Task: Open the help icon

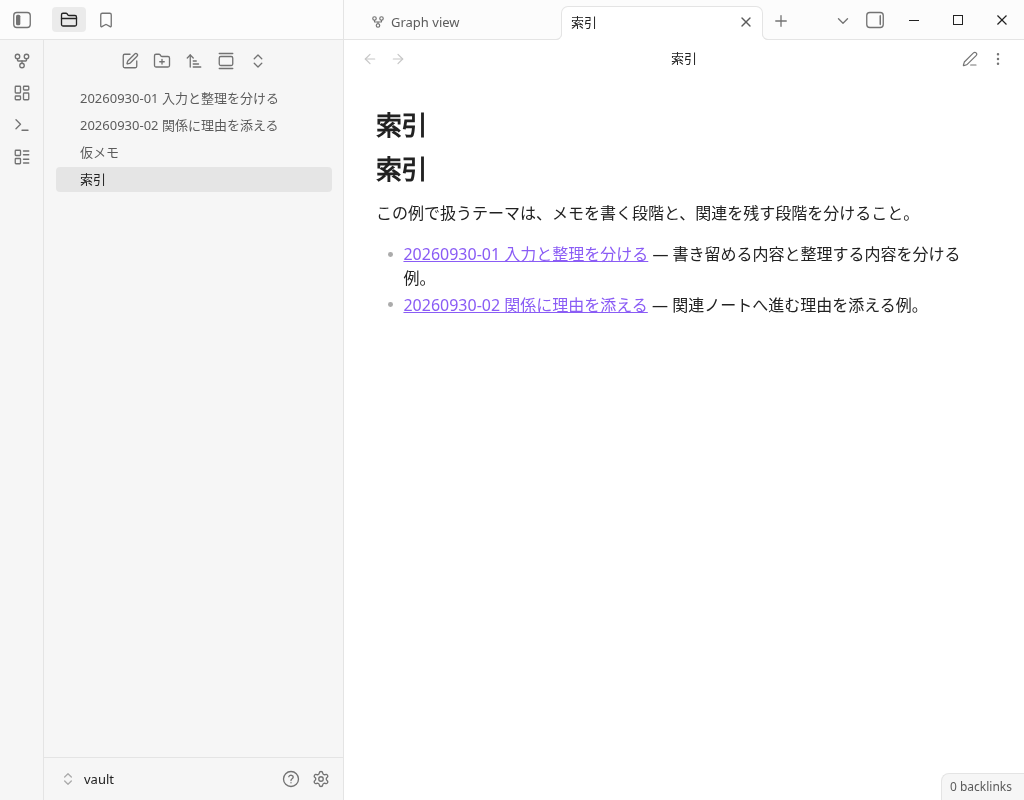Action: tap(291, 779)
